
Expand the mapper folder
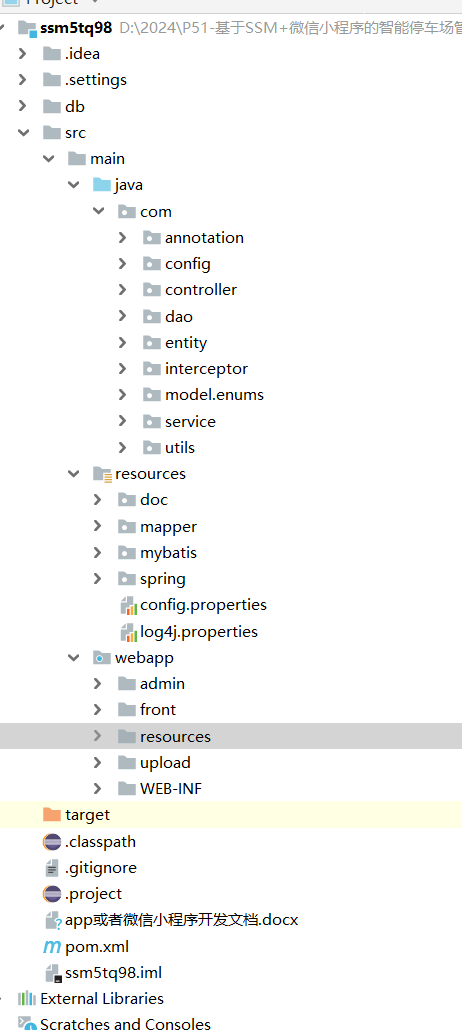pyautogui.click(x=97, y=526)
